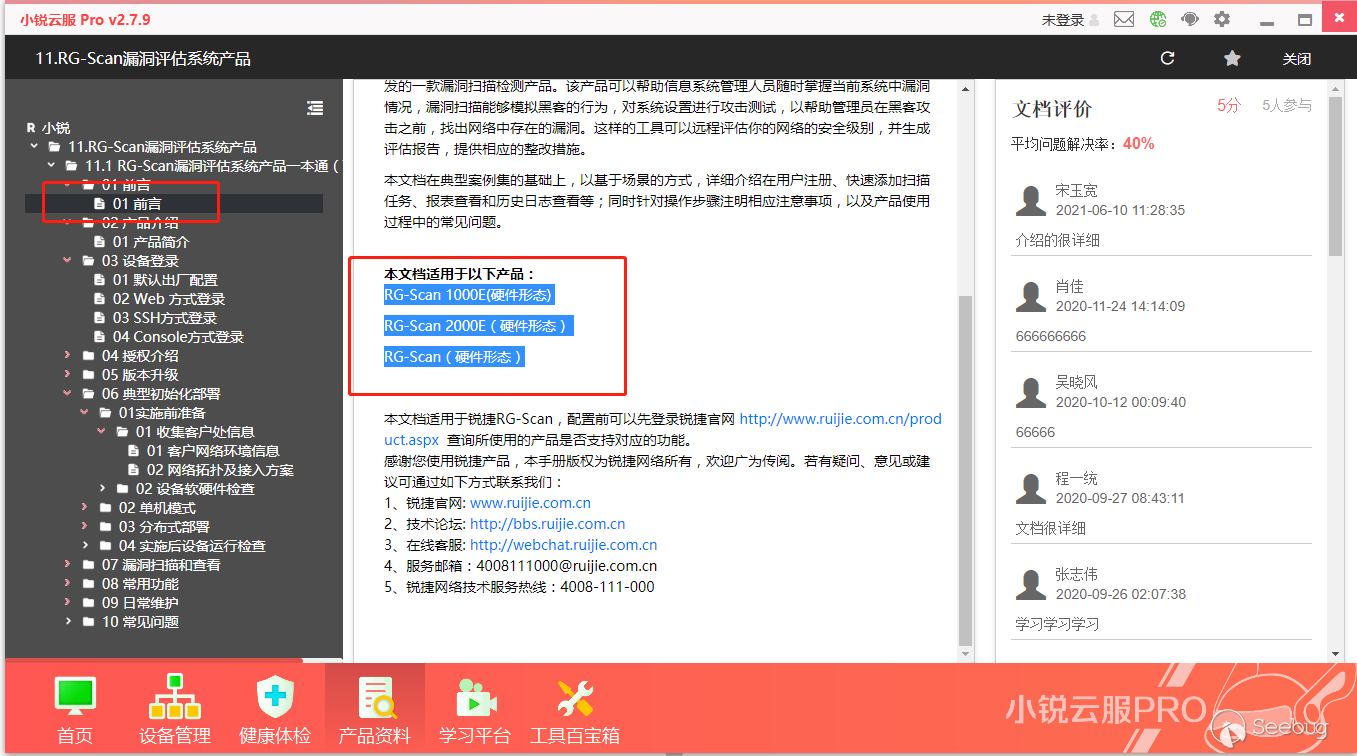Image resolution: width=1357 pixels, height=756 pixels.
Task: Expand the 07 漏洞扫描和查看 folder arrow
Action: coord(68,565)
